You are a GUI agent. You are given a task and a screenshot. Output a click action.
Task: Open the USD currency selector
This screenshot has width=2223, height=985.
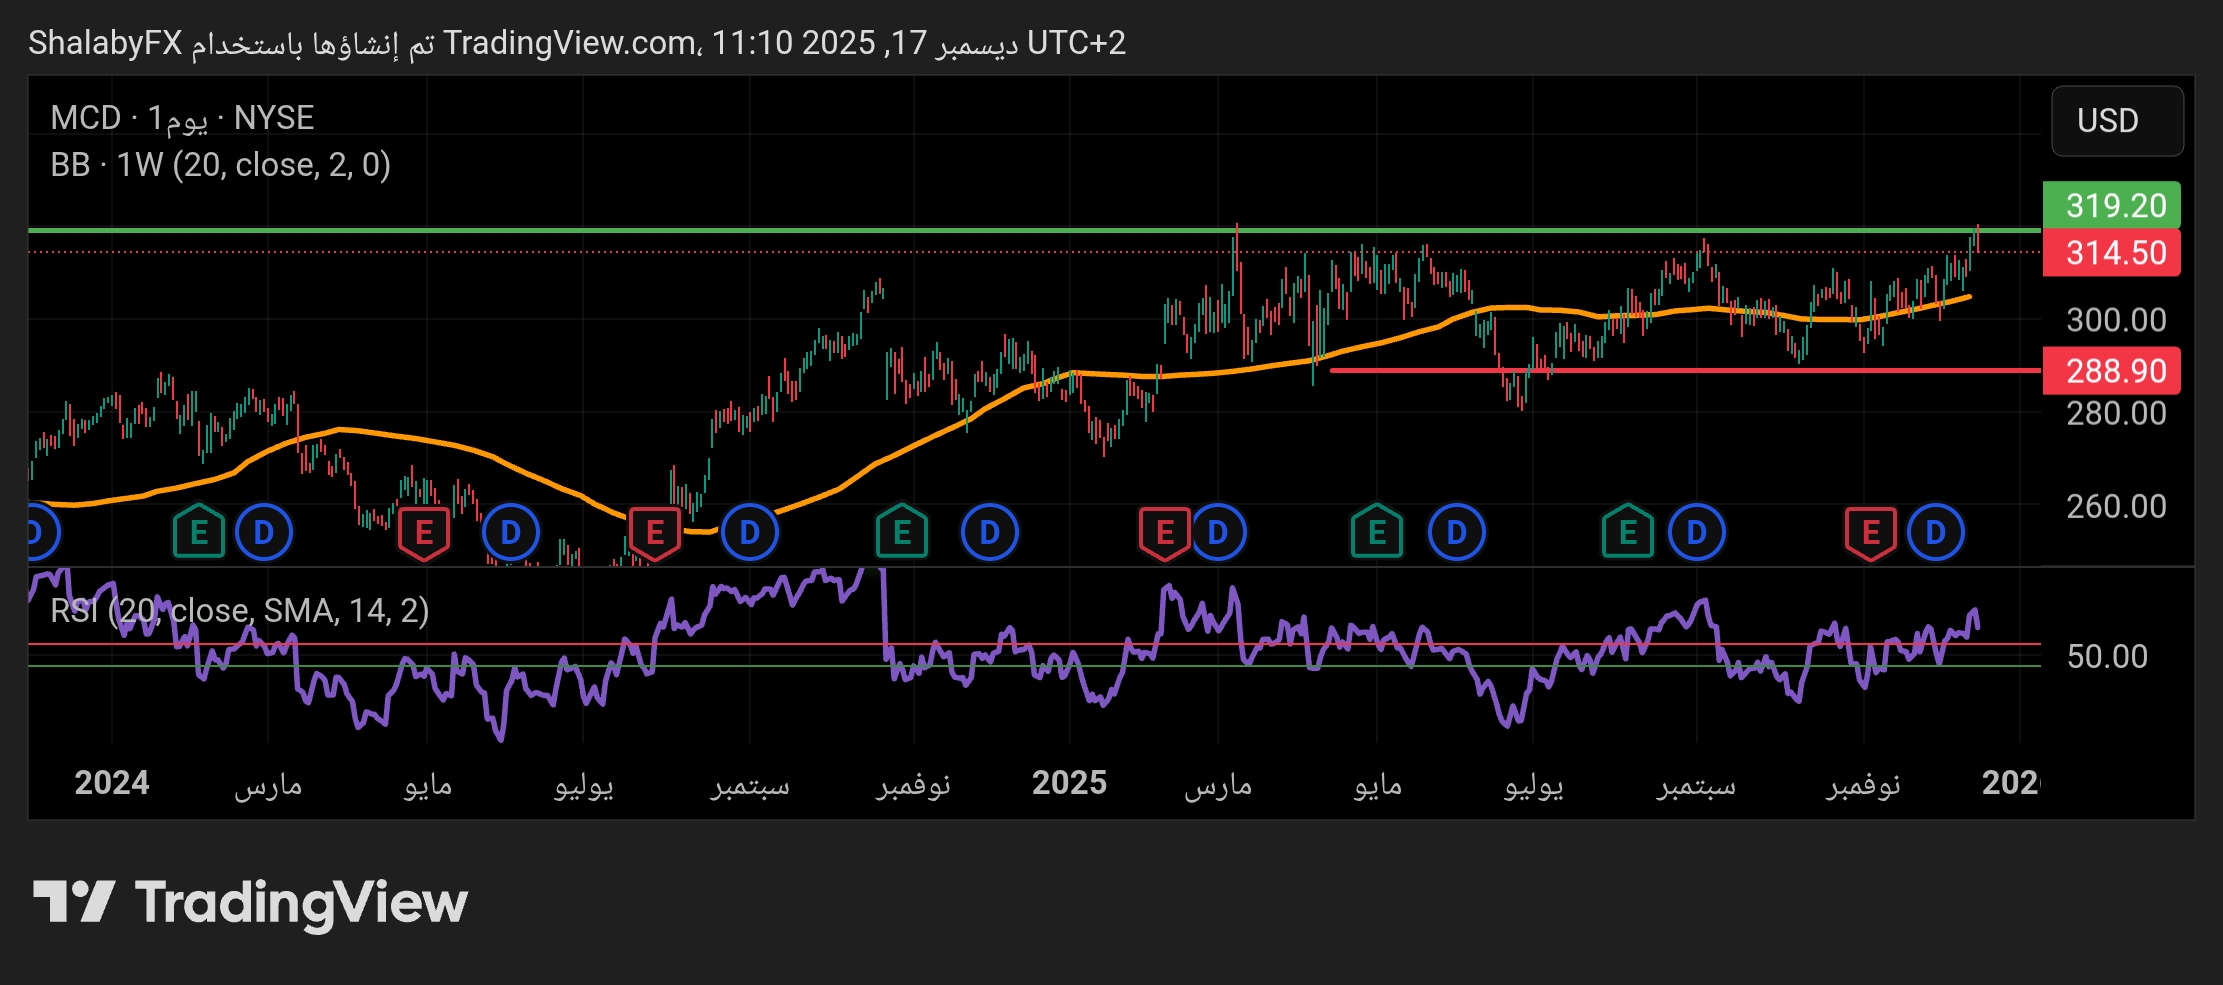2116,121
